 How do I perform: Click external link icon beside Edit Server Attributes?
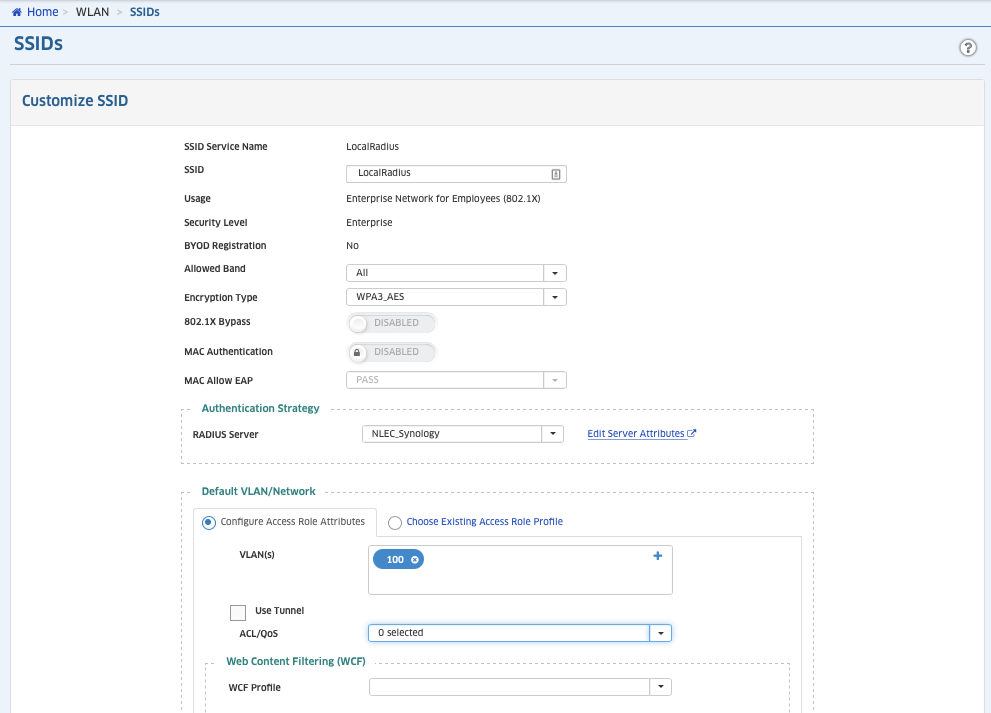tap(692, 434)
